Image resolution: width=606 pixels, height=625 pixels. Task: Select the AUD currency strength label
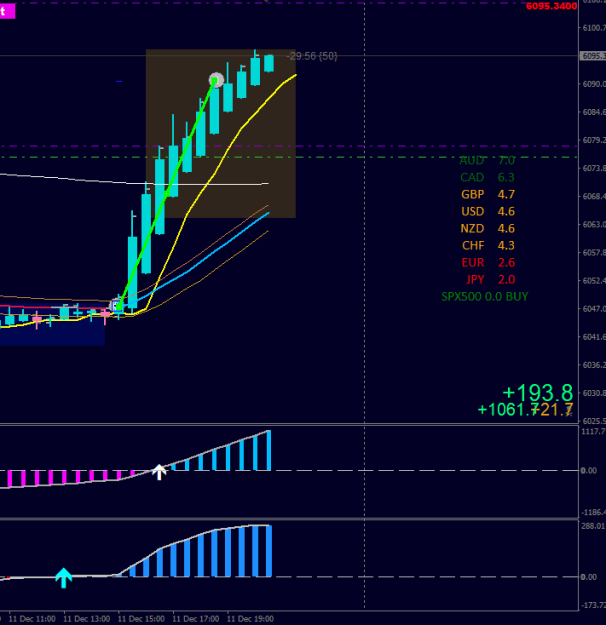(x=472, y=160)
